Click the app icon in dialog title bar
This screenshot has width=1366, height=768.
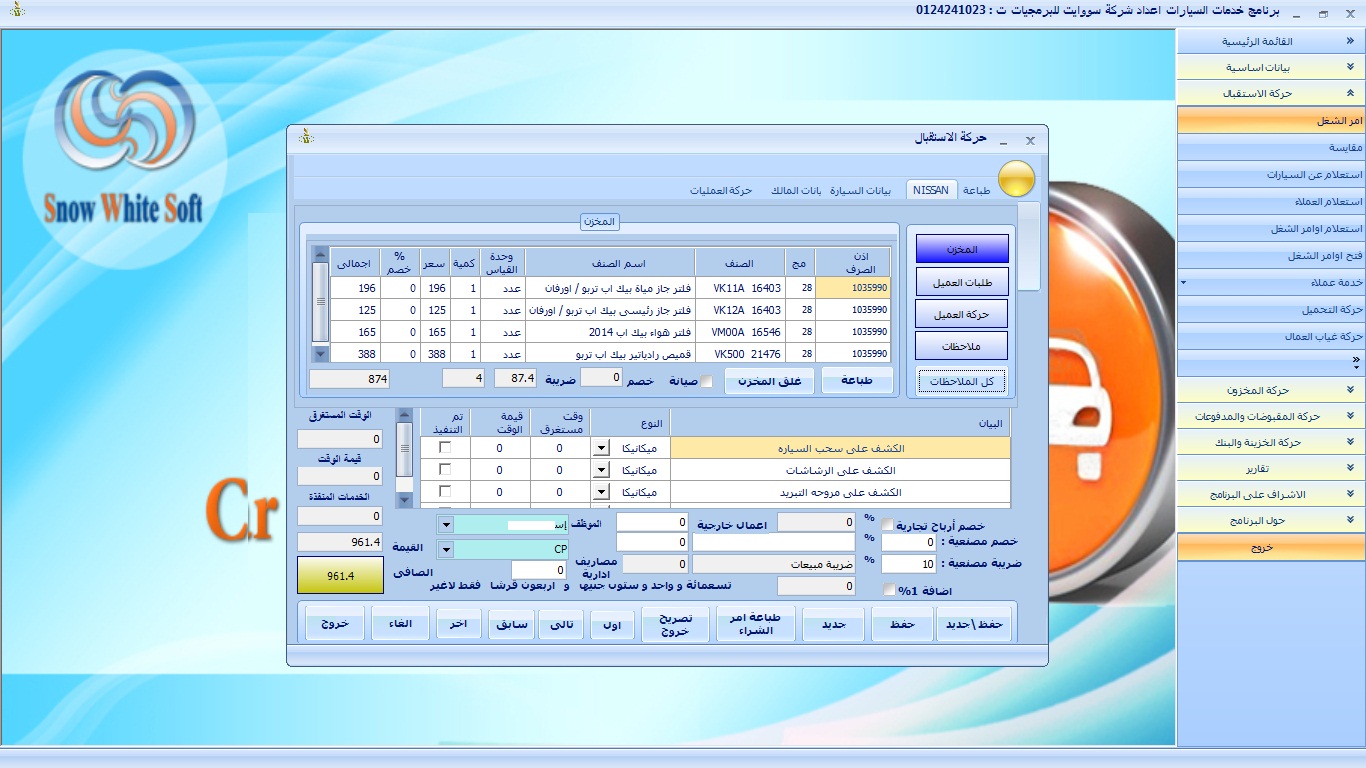307,137
